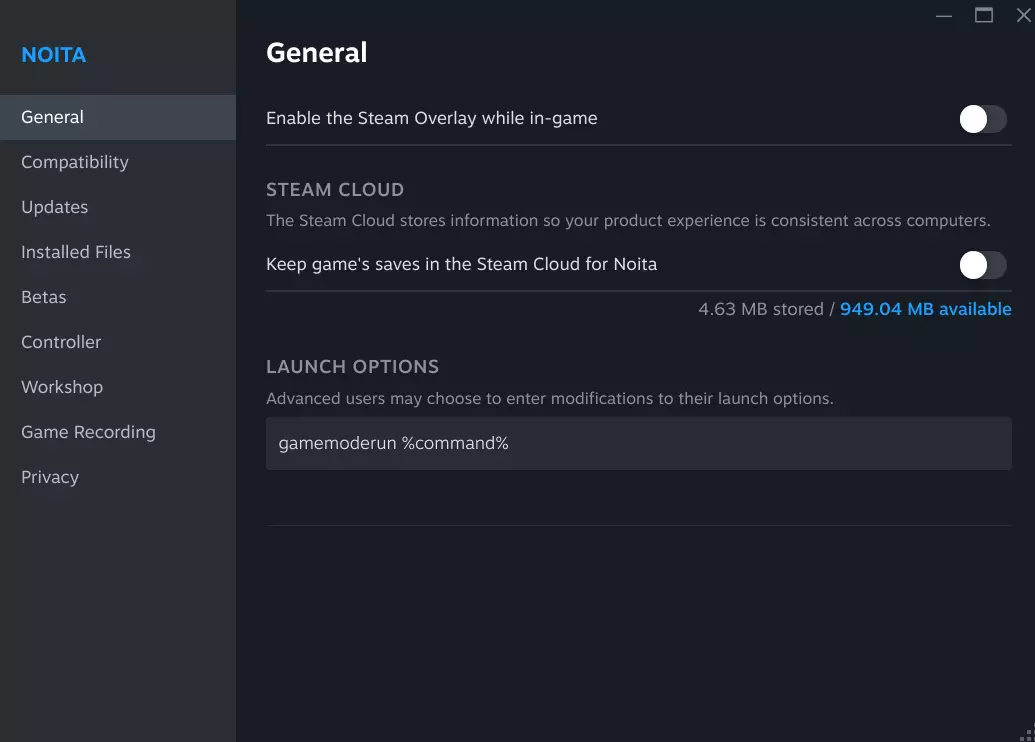Screen dimensions: 1035x742
Task: Open Game Recording settings
Action: pyautogui.click(x=88, y=432)
